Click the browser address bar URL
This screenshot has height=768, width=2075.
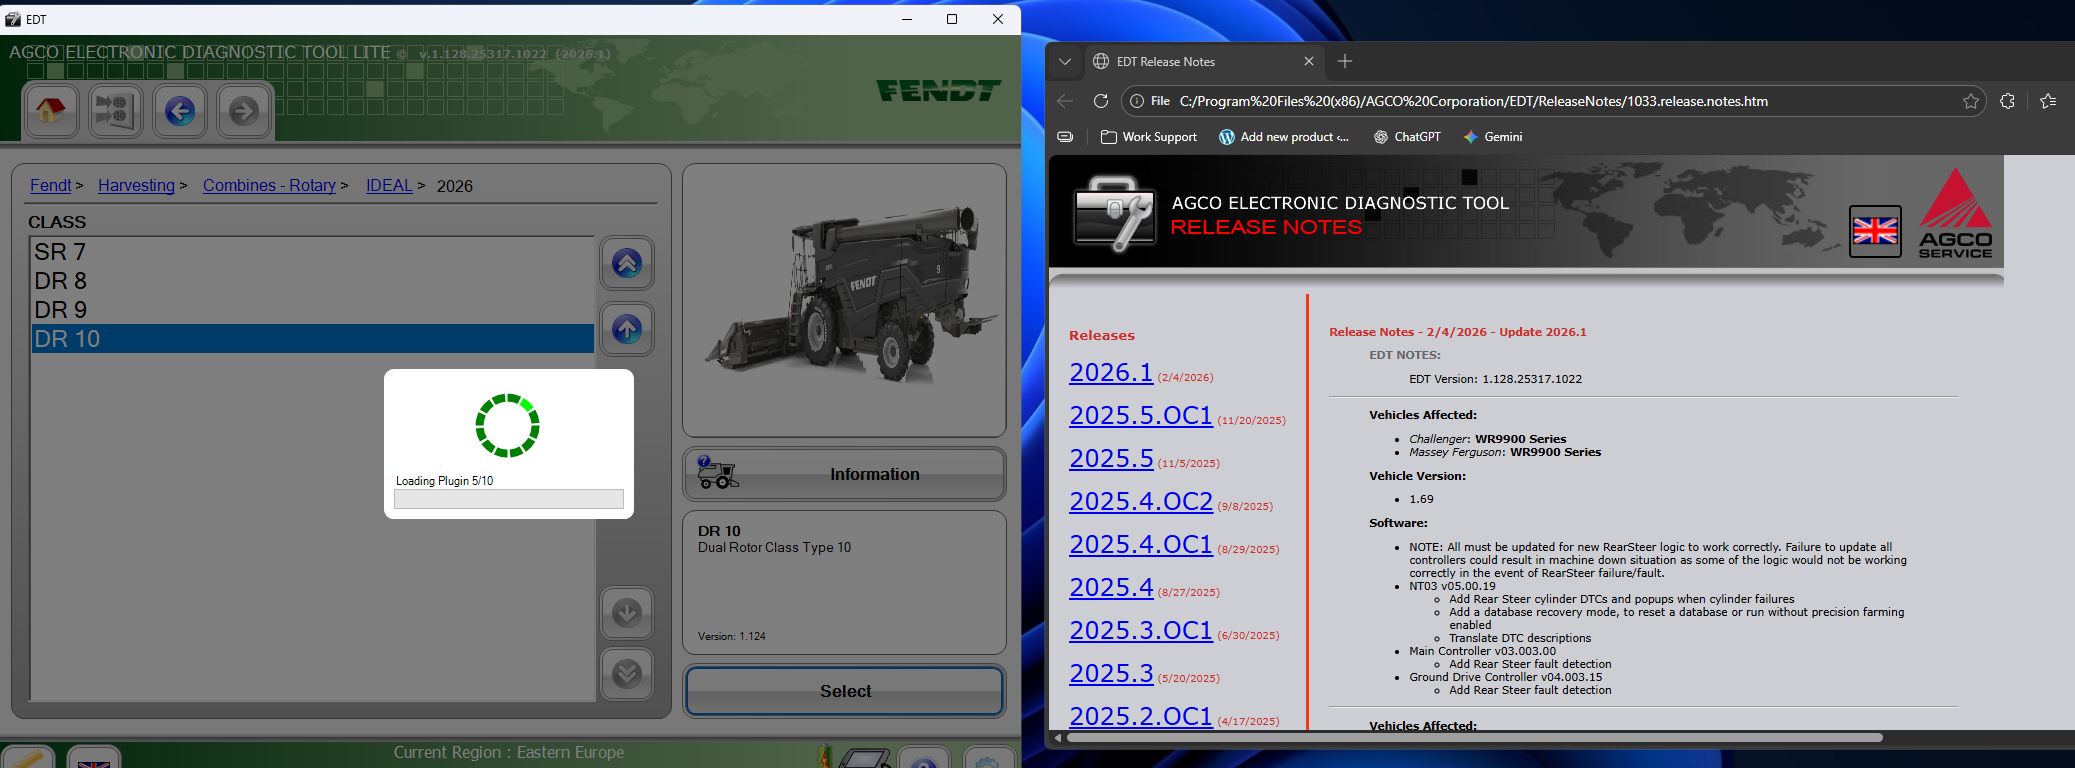click(1473, 101)
